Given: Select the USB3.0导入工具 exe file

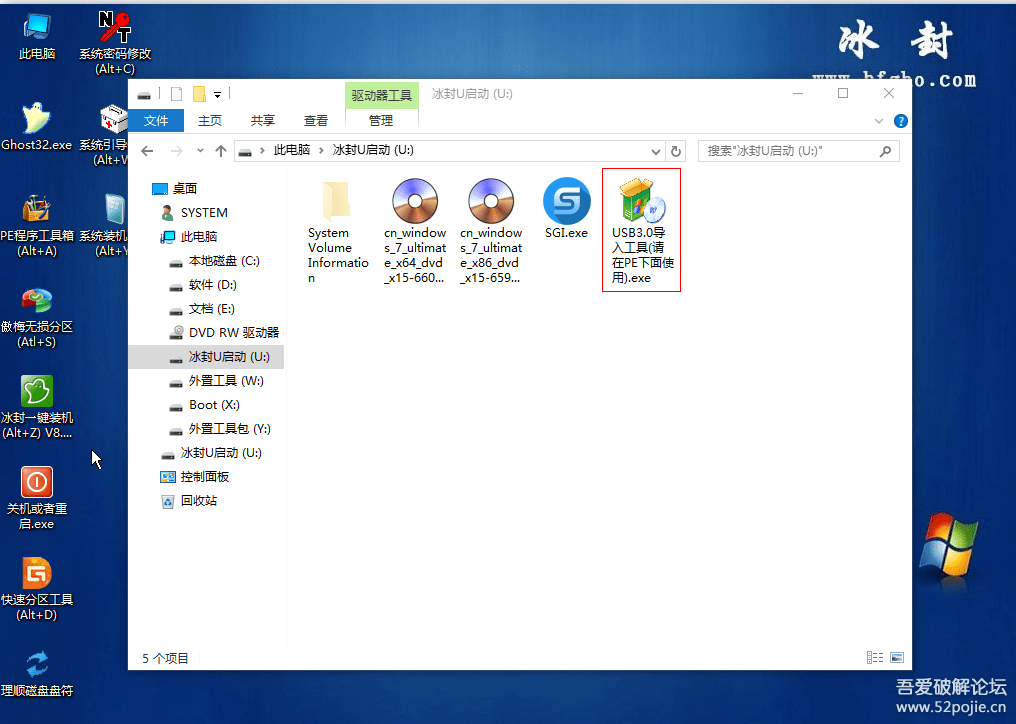Looking at the screenshot, I should point(641,230).
